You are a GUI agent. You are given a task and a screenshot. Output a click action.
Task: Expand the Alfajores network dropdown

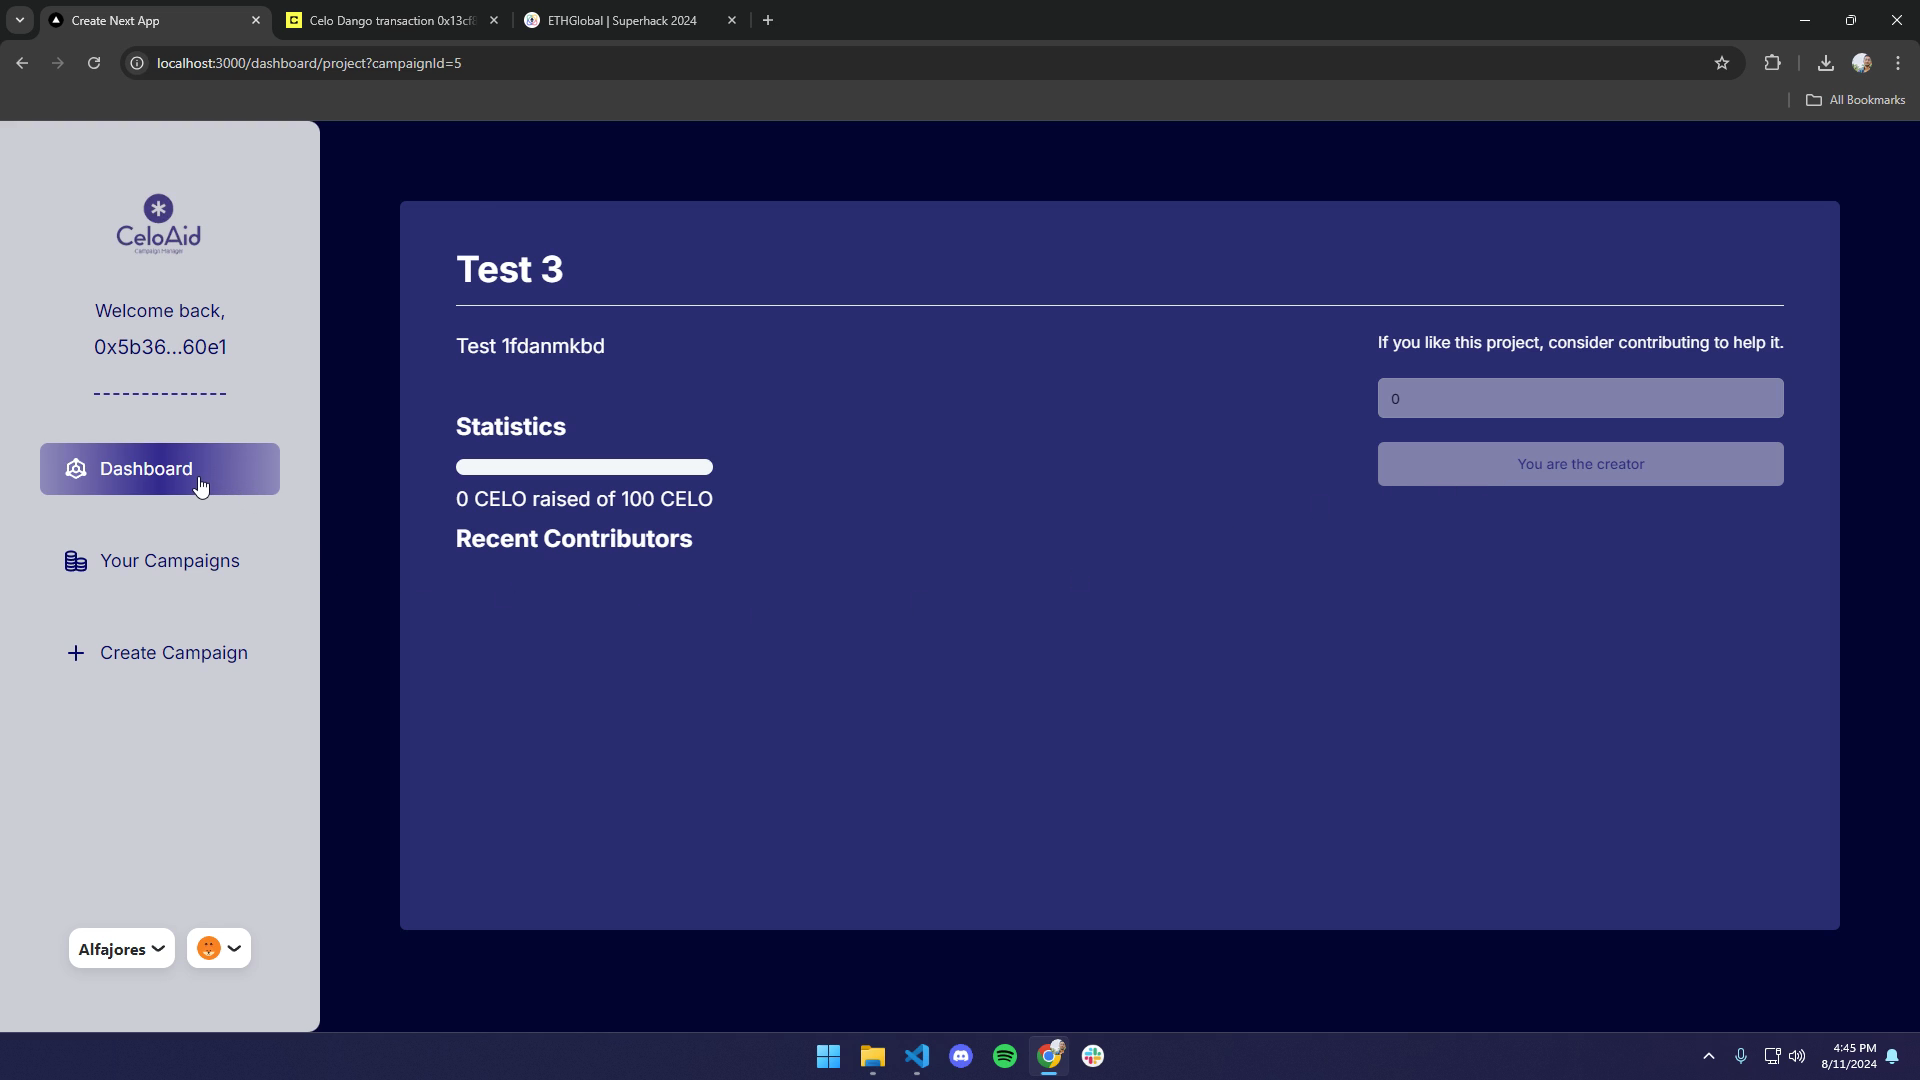122,949
